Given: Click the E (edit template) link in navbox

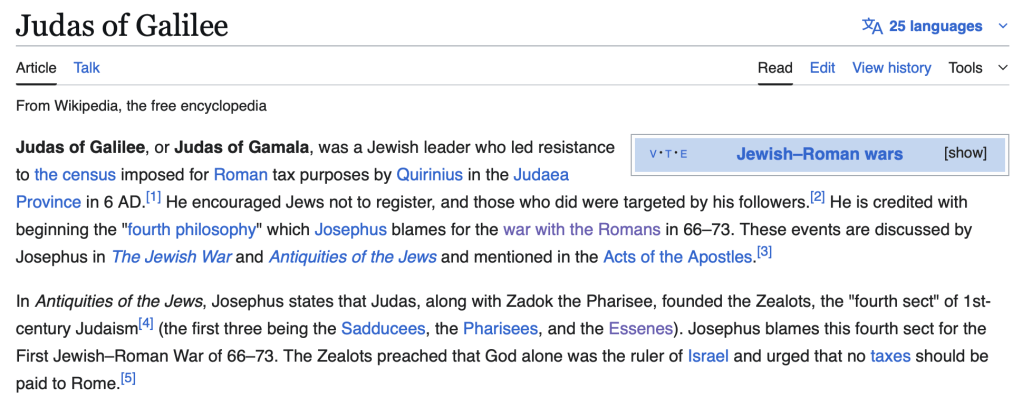Looking at the screenshot, I should [x=684, y=154].
